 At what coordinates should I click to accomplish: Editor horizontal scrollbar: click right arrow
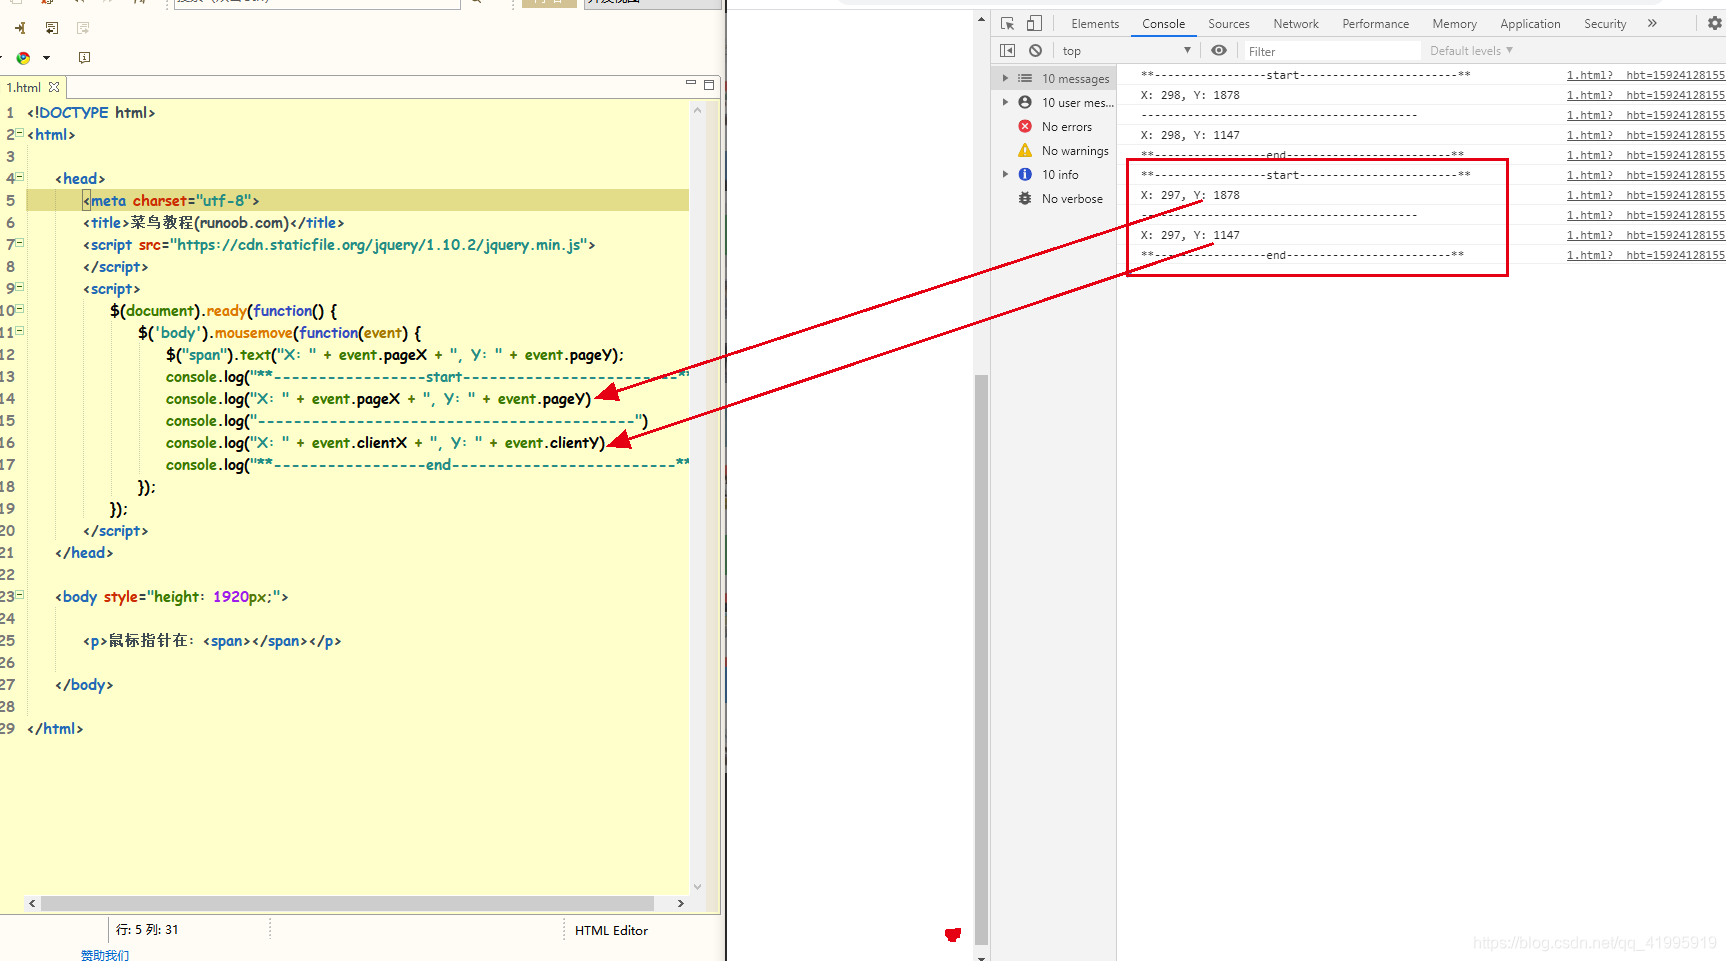tap(681, 903)
